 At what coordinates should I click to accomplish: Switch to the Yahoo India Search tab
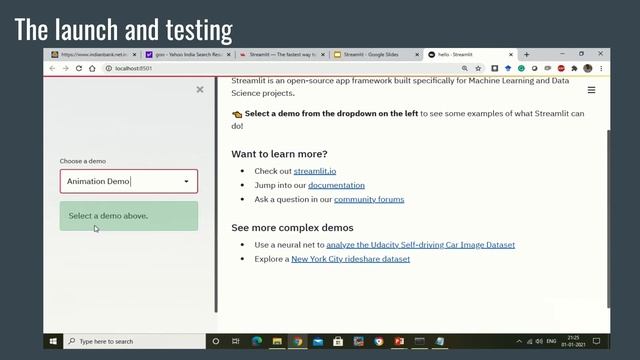coord(189,54)
